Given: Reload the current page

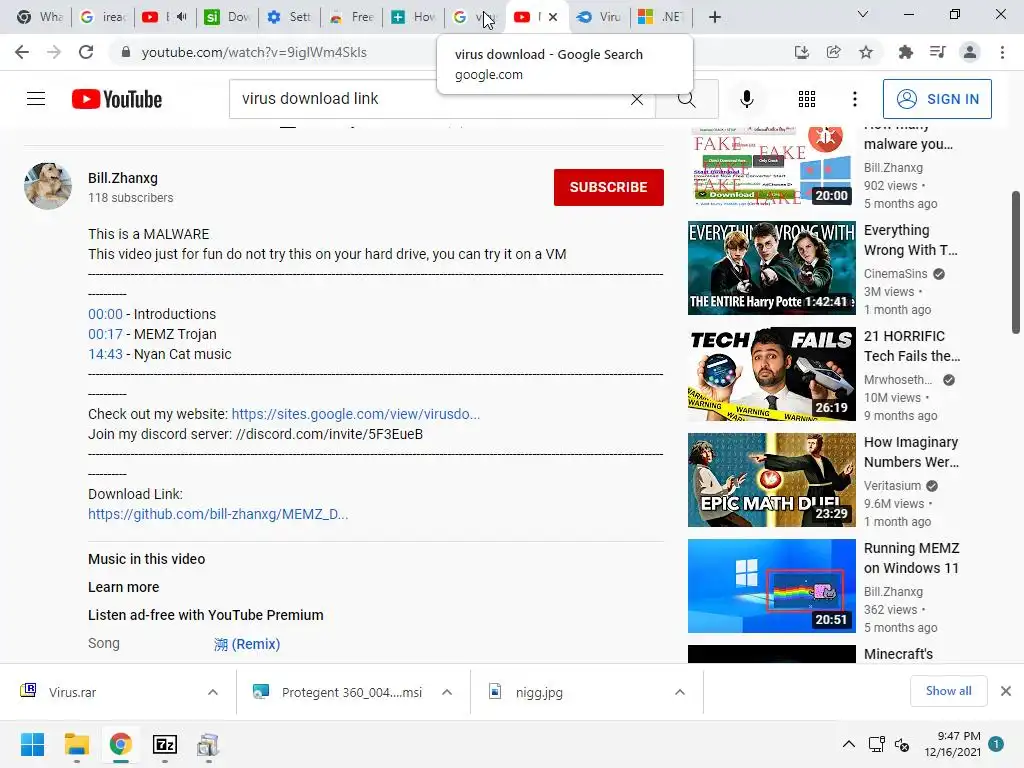Looking at the screenshot, I should (x=86, y=52).
